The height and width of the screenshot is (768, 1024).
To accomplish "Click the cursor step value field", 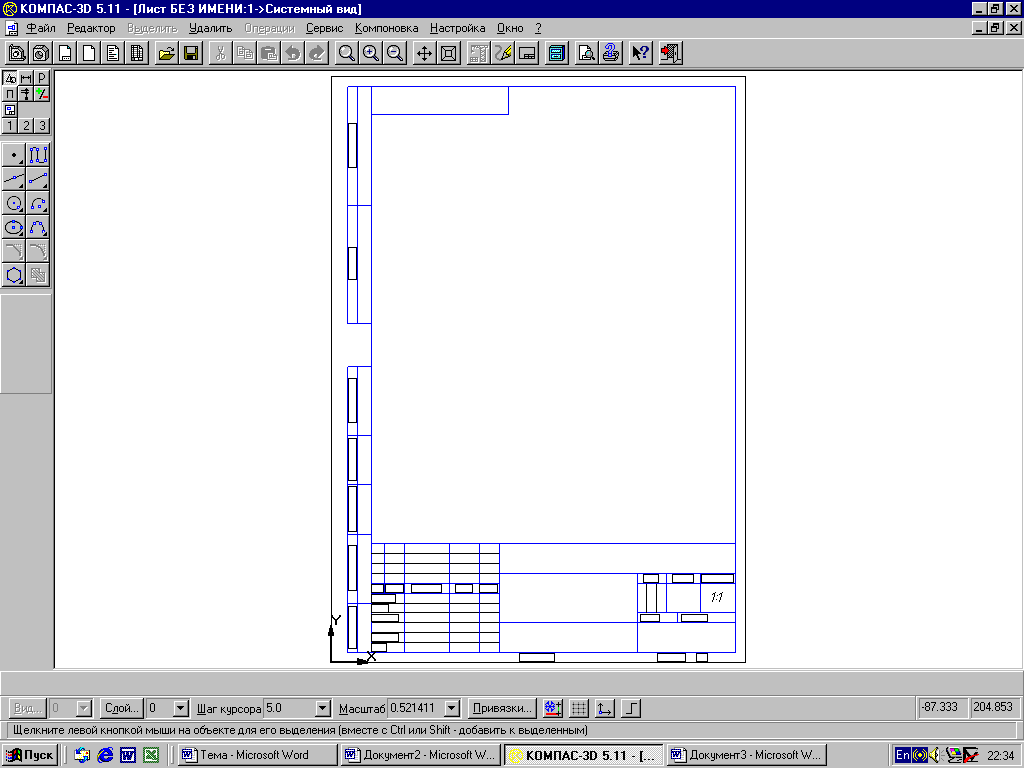I will (289, 708).
